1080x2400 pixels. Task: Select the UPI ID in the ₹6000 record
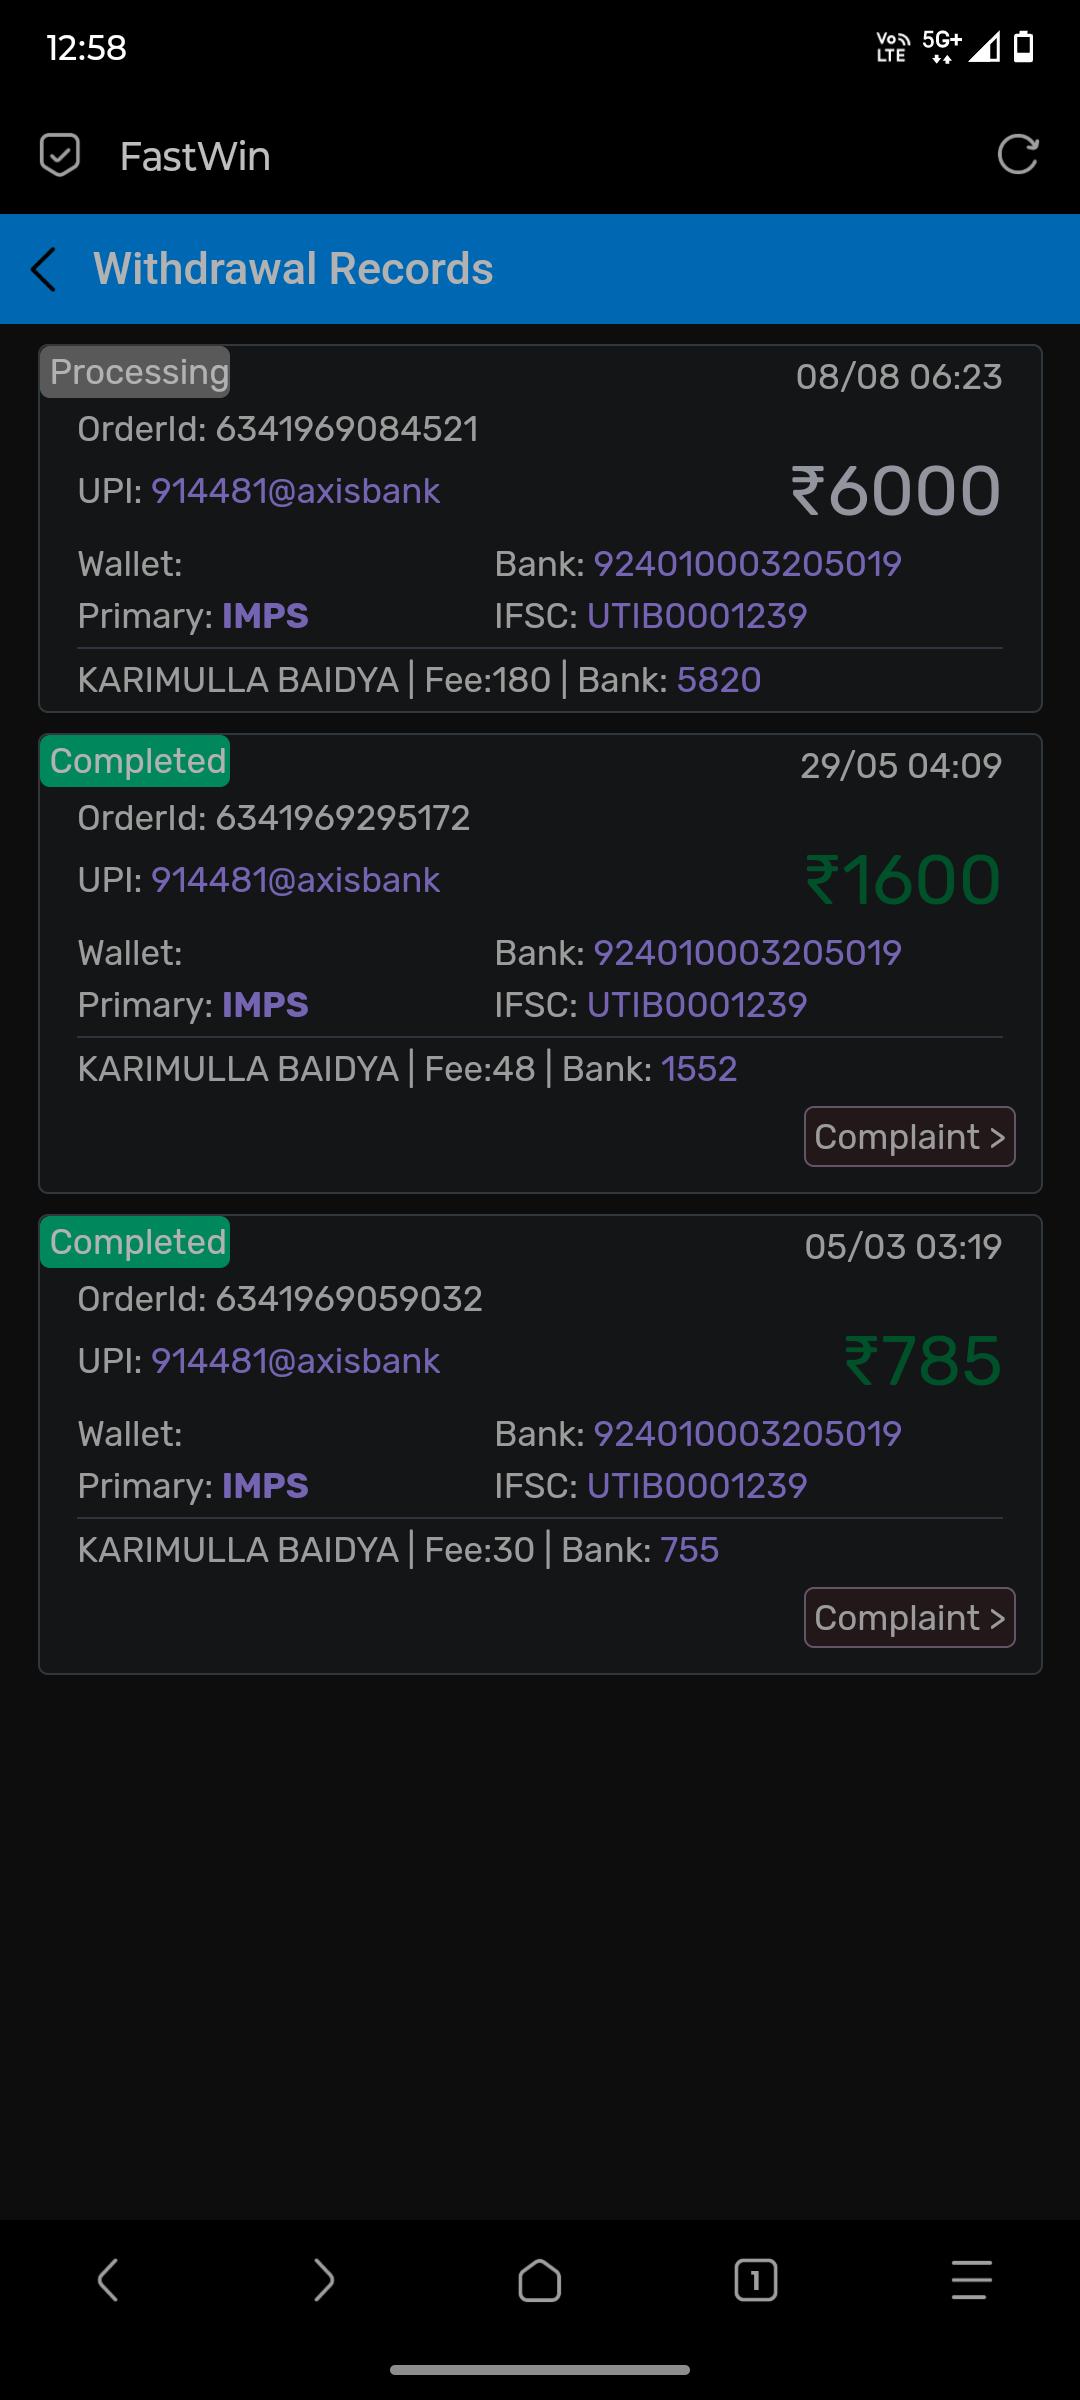coord(295,491)
